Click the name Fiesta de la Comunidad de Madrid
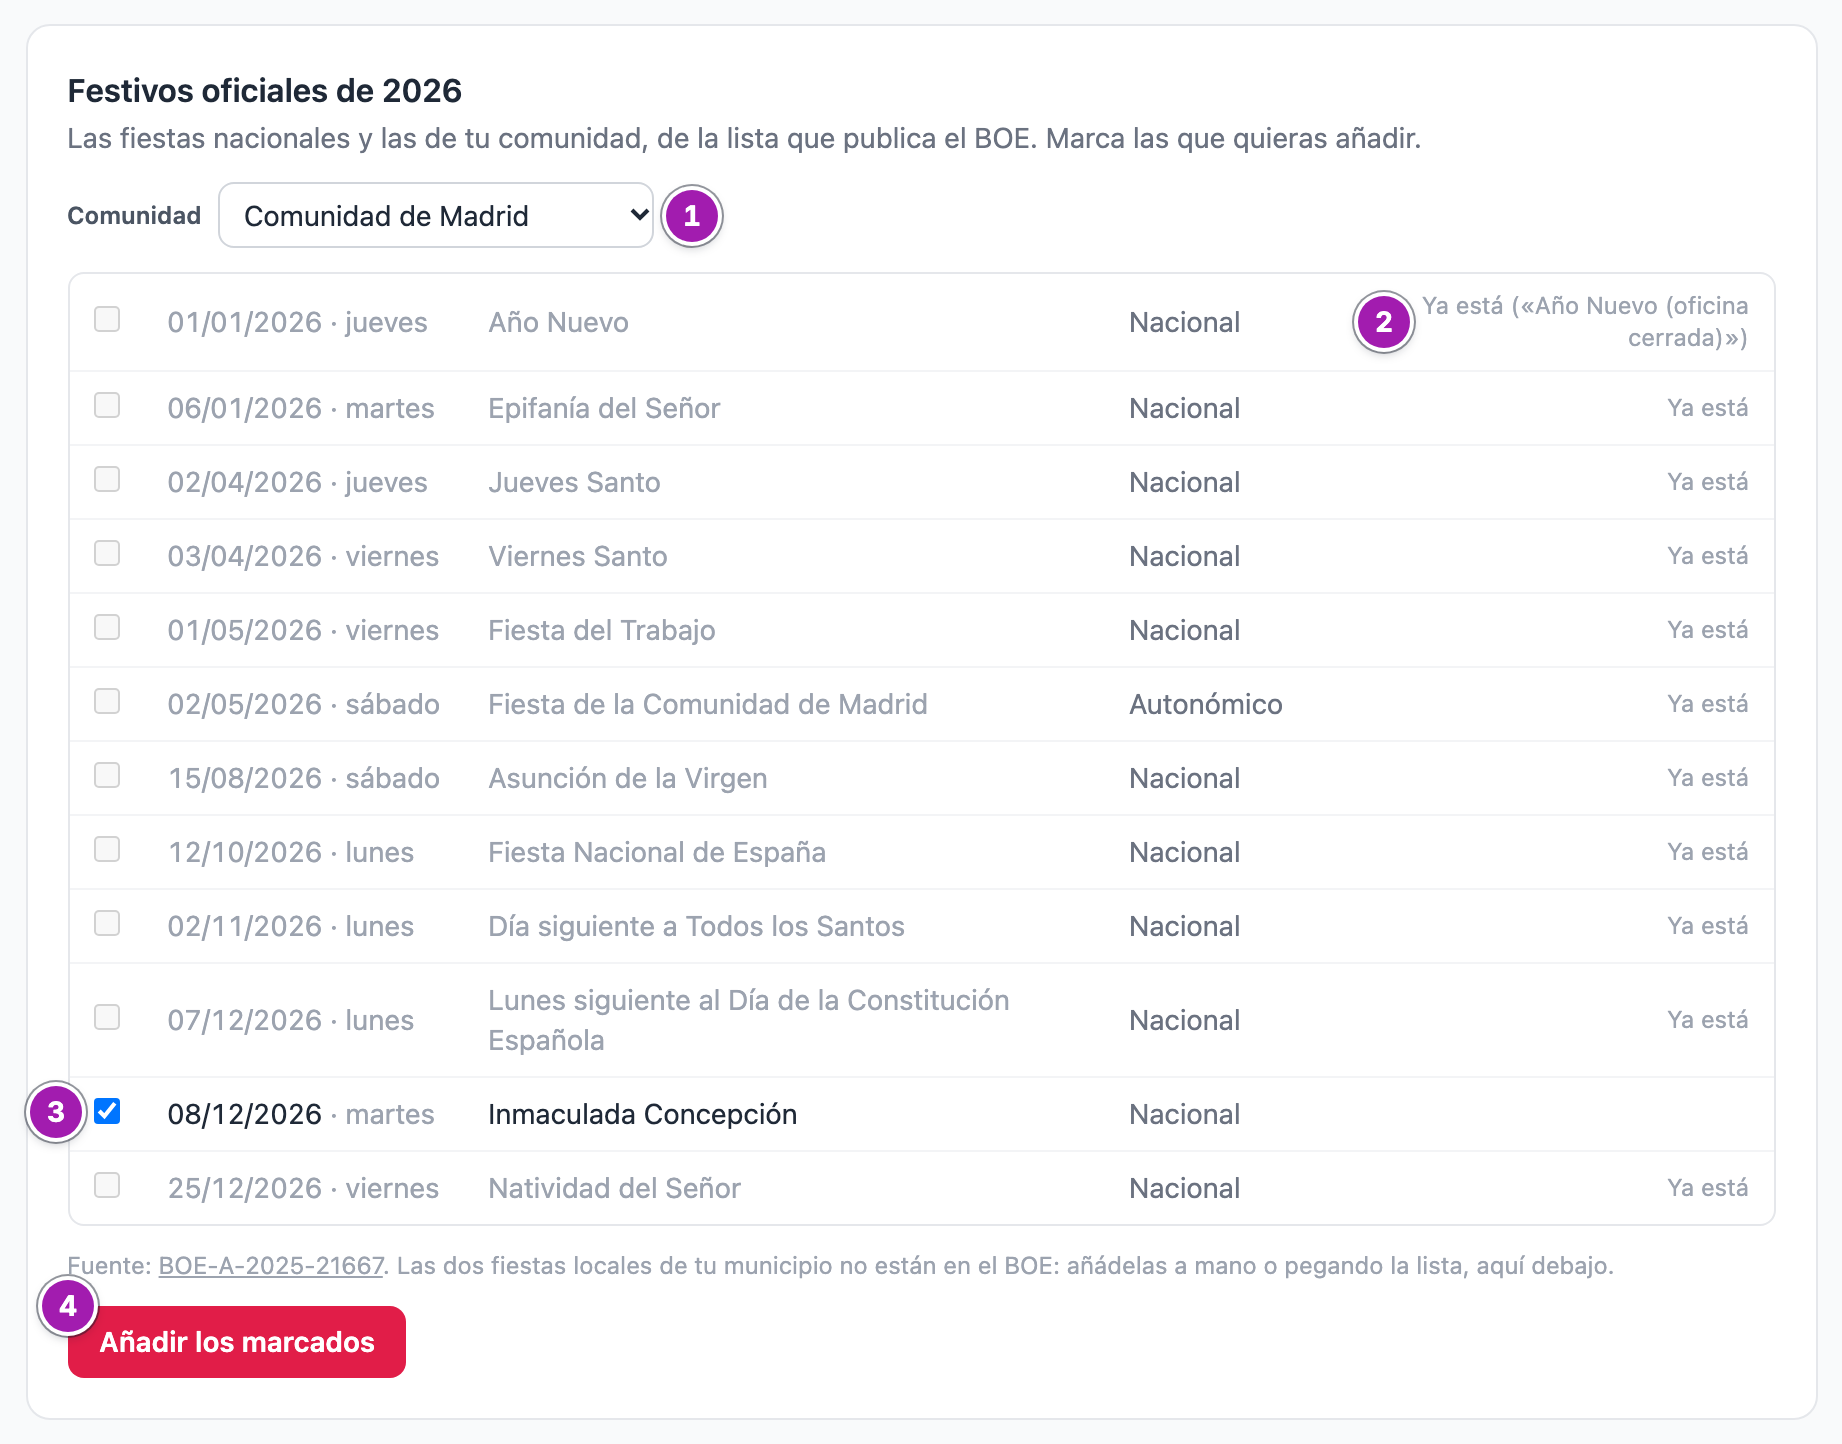Viewport: 1842px width, 1444px height. [x=708, y=705]
